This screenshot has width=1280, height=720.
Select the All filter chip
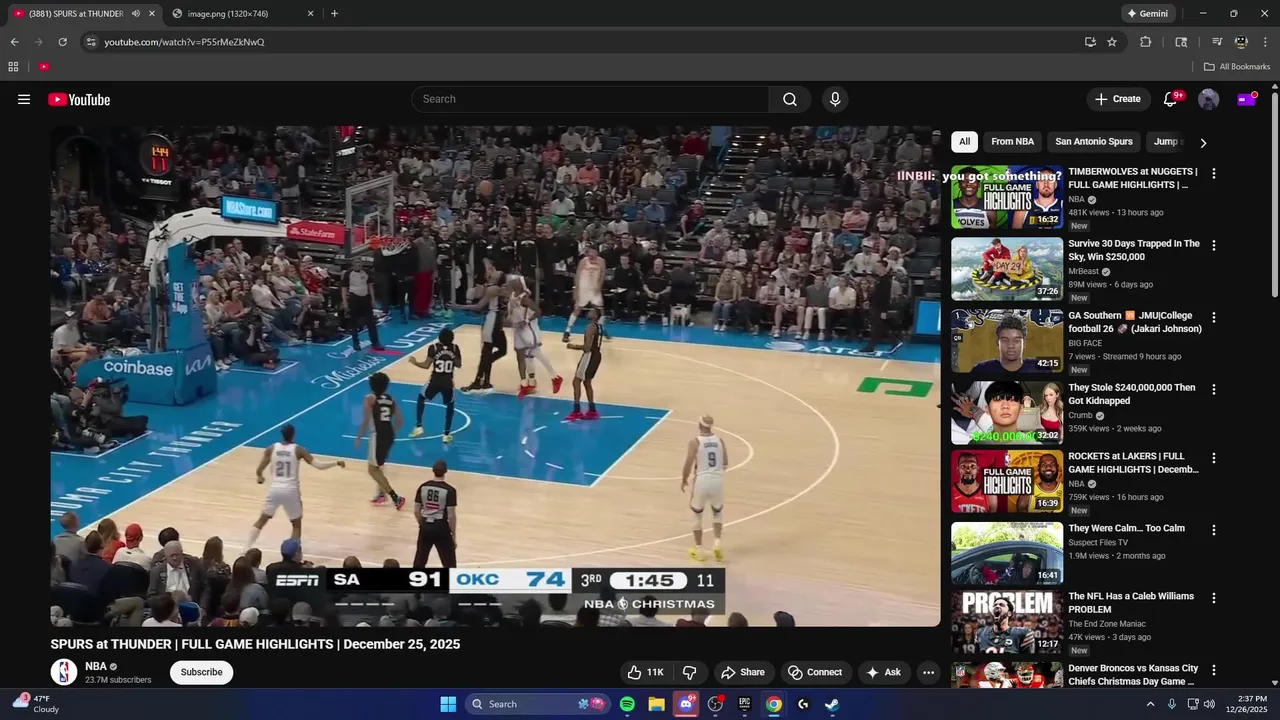[x=964, y=142]
